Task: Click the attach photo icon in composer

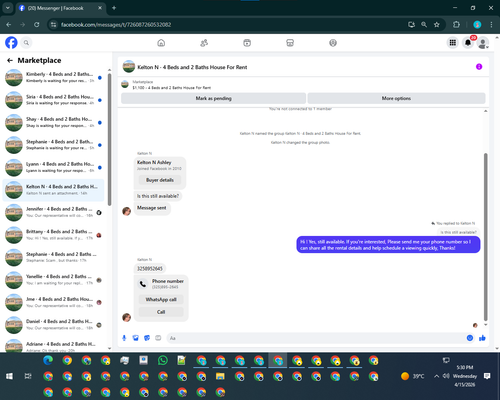Action: click(x=136, y=338)
